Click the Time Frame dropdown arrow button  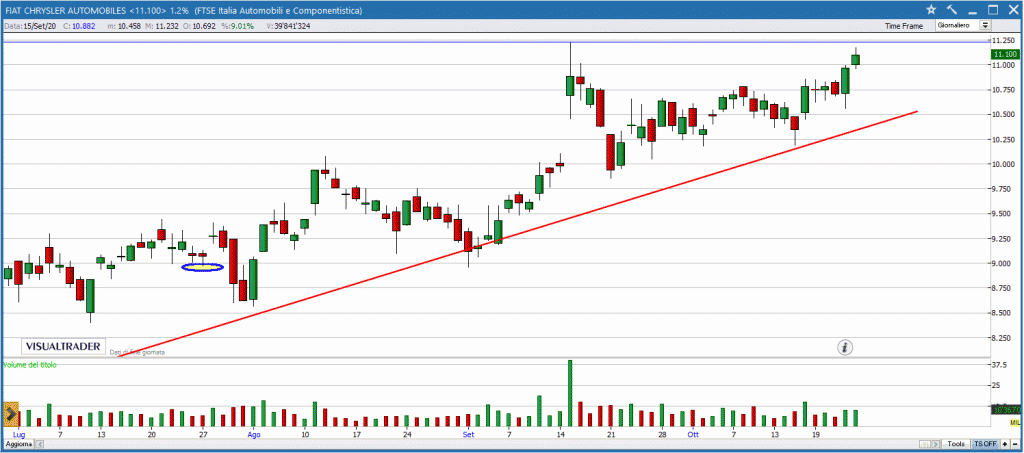click(x=985, y=25)
